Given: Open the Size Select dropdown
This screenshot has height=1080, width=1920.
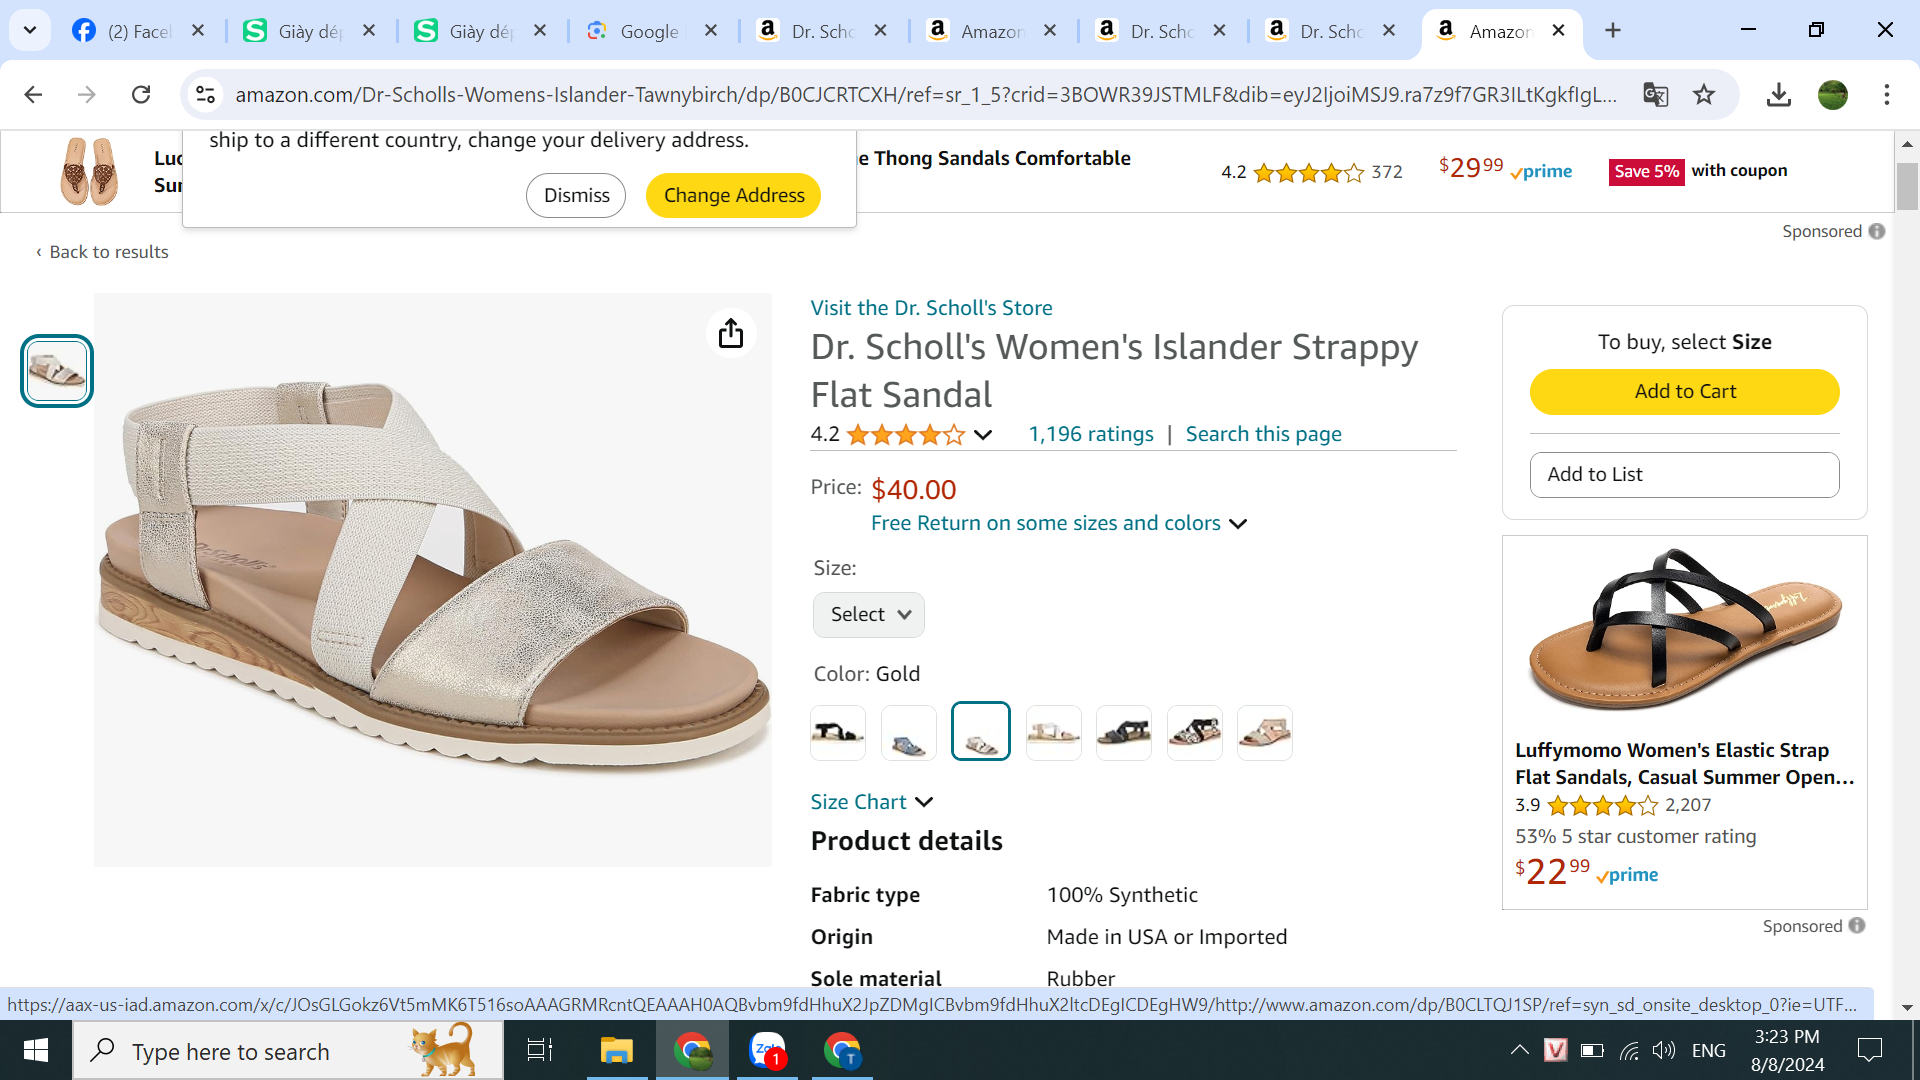Looking at the screenshot, I should tap(869, 615).
